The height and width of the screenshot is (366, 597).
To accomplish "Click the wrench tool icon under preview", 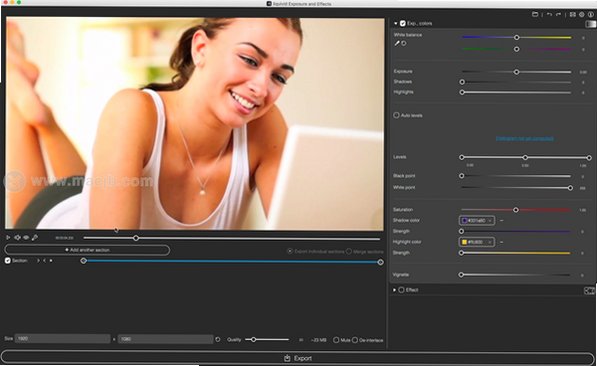I will click(x=35, y=238).
